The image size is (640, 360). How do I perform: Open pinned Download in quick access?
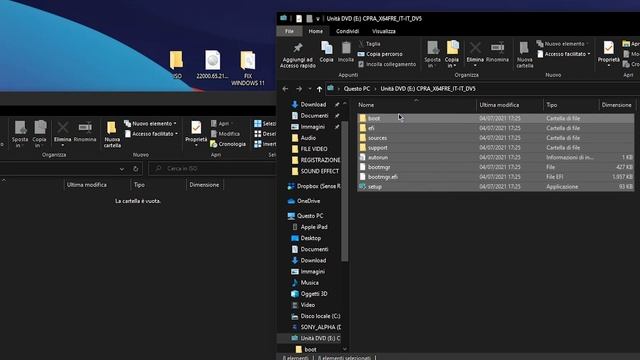point(313,104)
